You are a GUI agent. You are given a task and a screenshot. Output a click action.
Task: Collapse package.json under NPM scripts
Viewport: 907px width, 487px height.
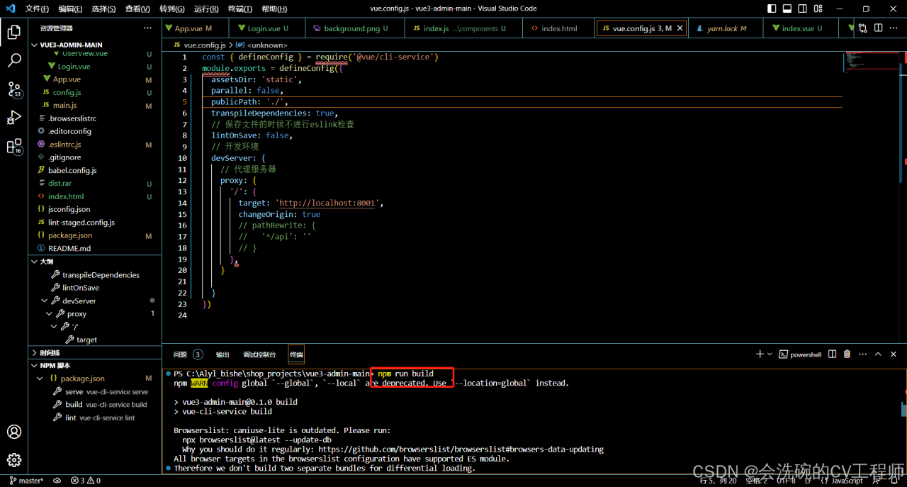tap(40, 378)
